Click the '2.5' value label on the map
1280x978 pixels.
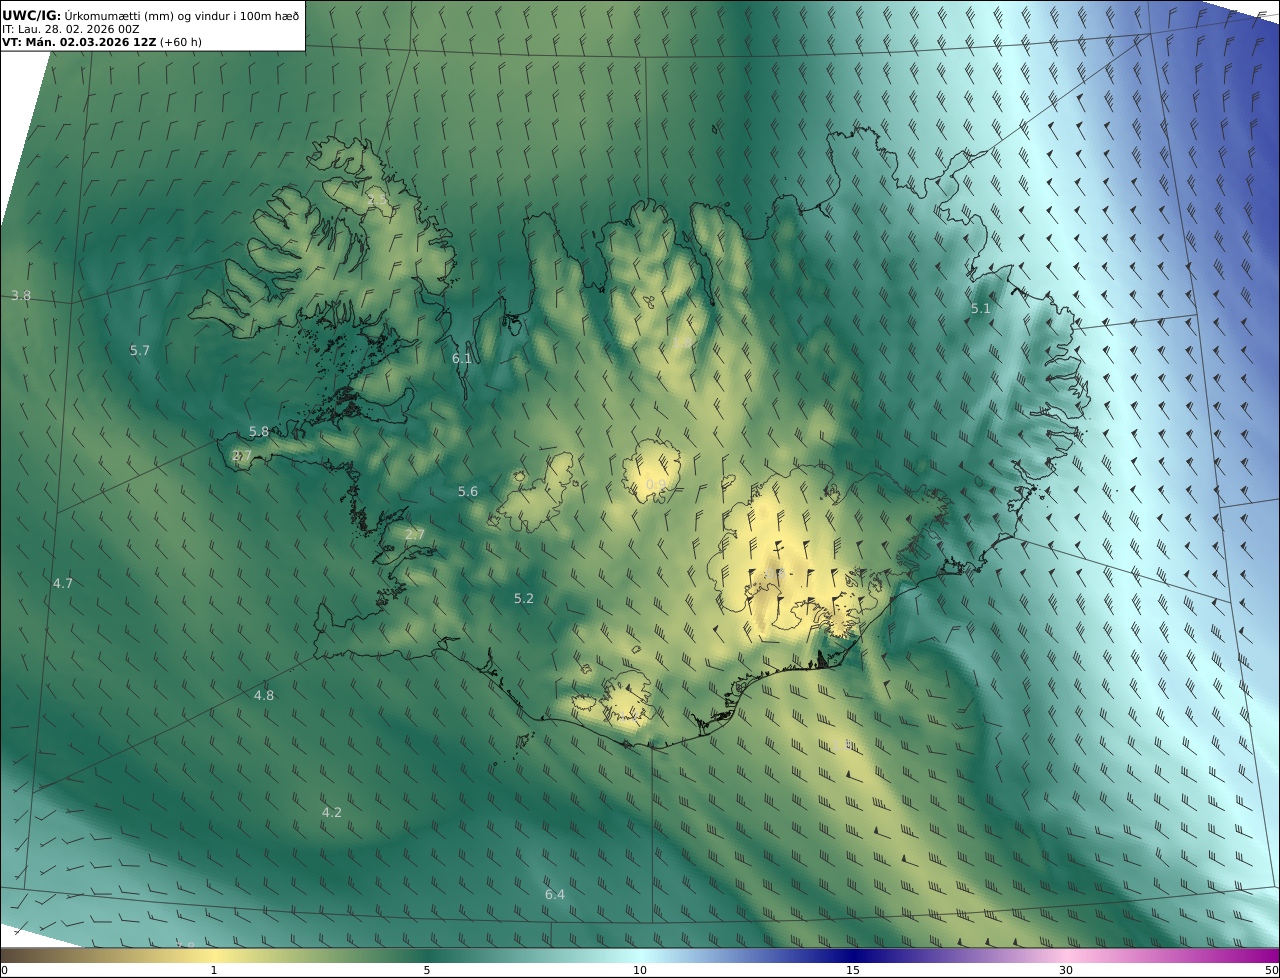coord(377,200)
